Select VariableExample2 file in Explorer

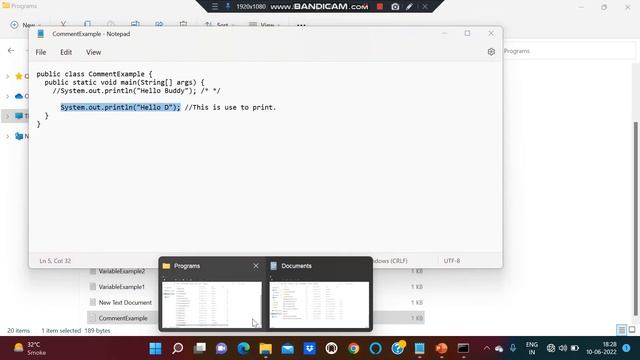(121, 271)
